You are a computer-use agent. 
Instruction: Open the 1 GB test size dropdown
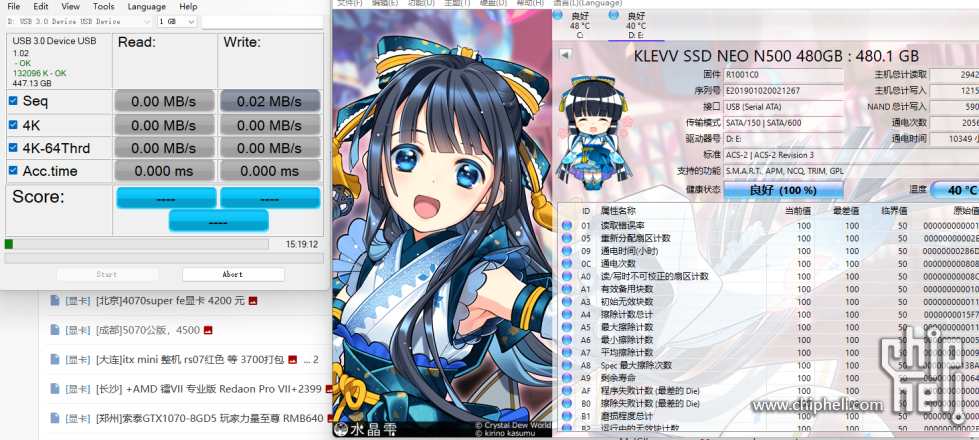coord(177,21)
